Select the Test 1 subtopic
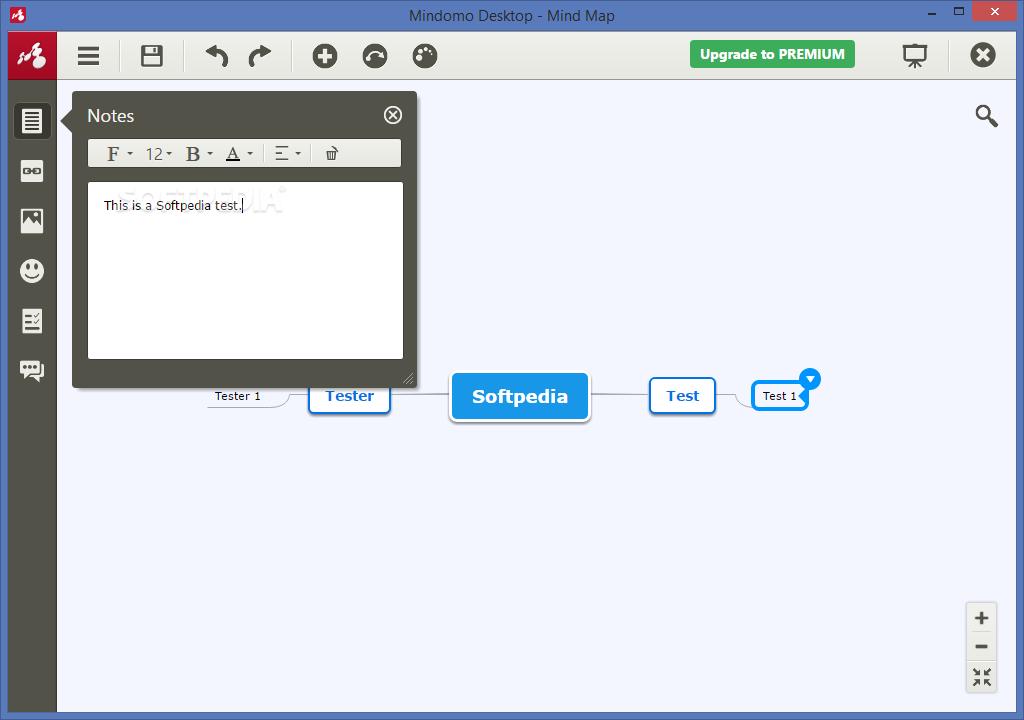 click(779, 396)
